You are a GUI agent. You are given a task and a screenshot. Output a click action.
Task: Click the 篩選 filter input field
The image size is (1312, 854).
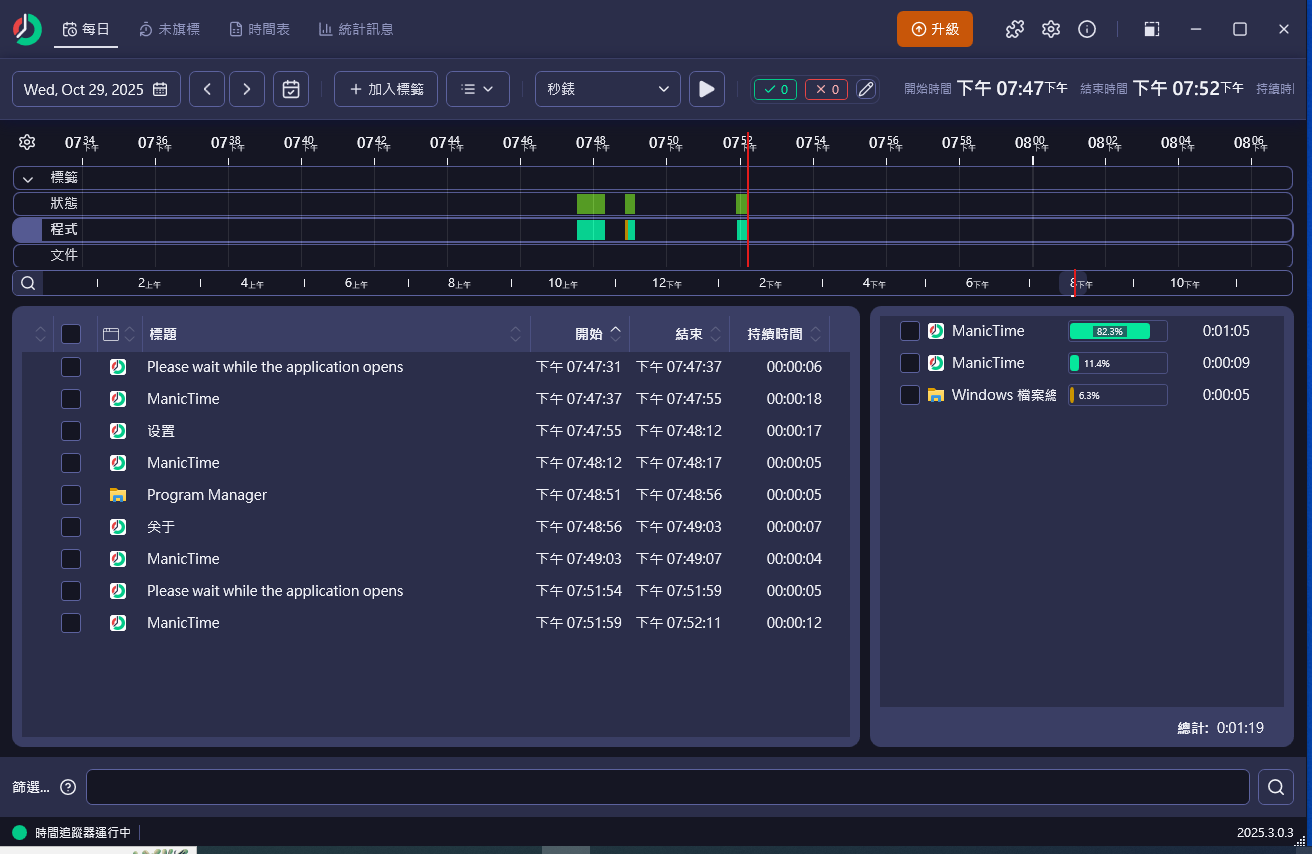coord(667,787)
